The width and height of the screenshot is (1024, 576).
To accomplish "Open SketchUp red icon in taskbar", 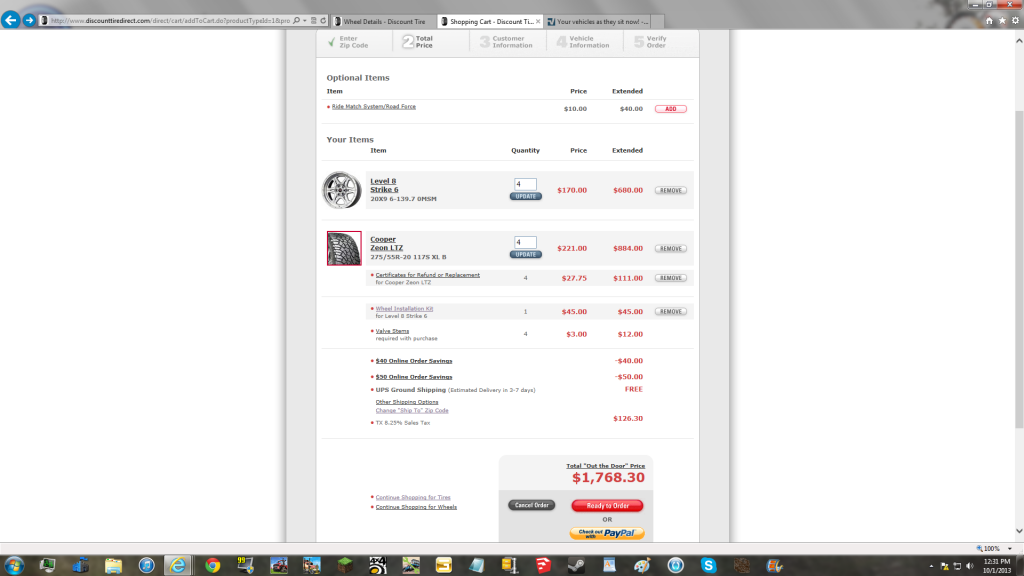I will (x=543, y=565).
